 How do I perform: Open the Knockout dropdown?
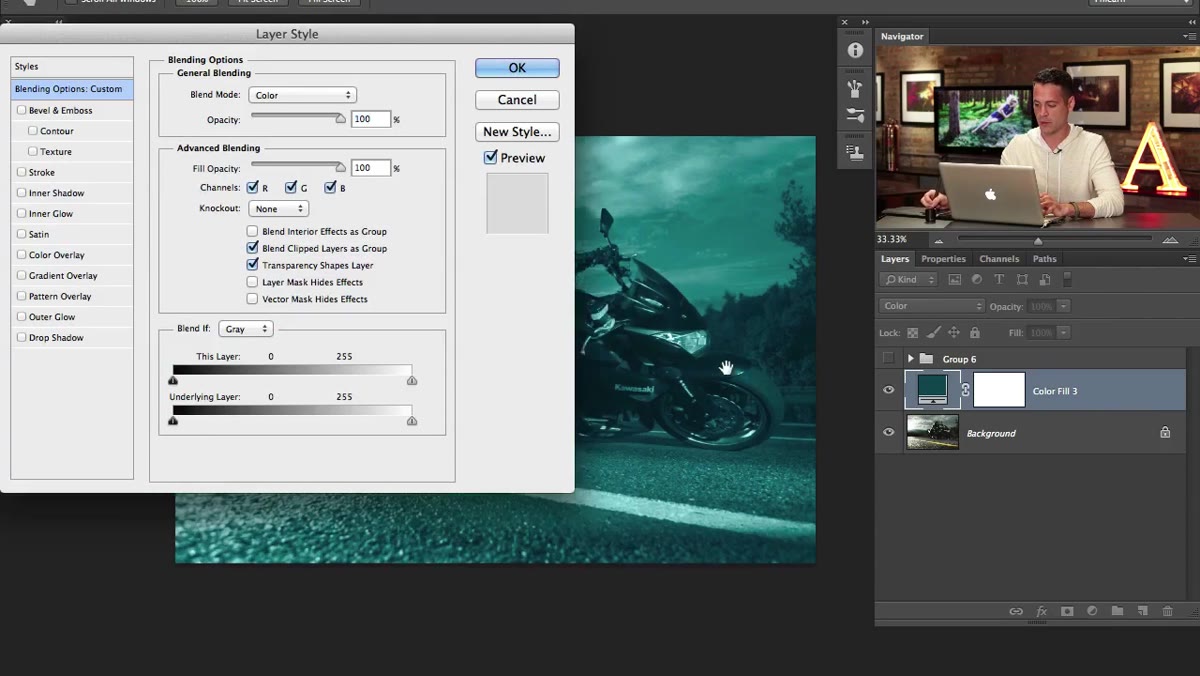279,209
